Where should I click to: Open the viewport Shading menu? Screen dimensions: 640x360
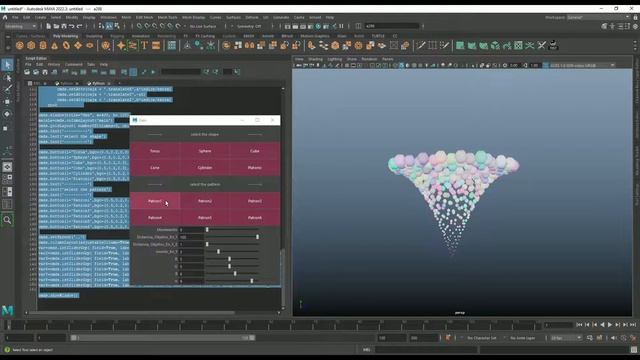[x=315, y=59]
